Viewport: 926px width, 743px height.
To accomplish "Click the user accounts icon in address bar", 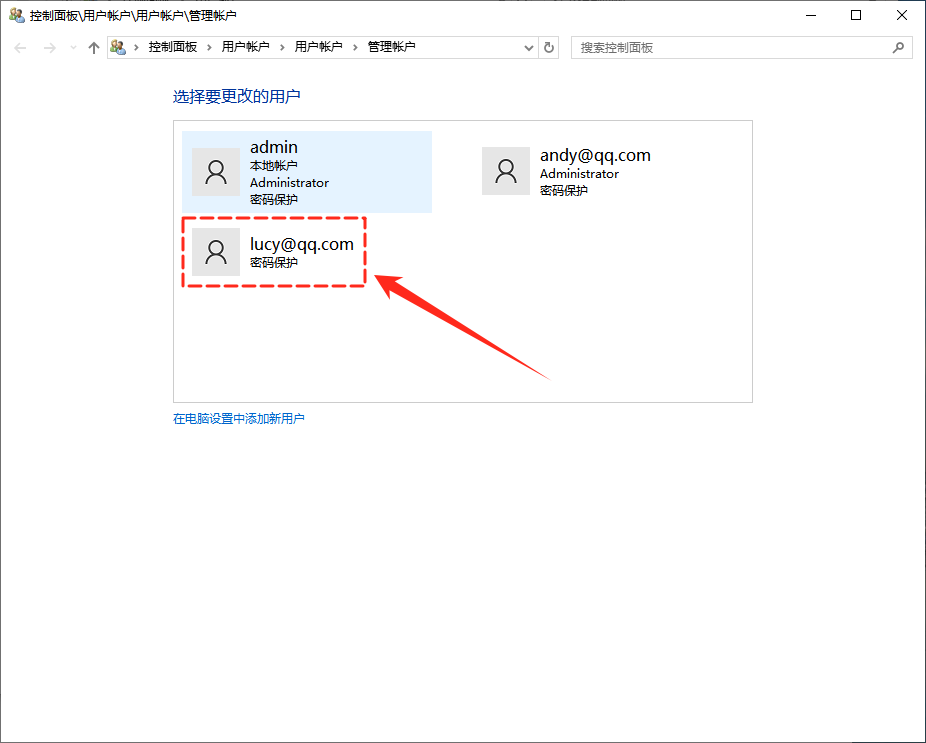I will [119, 47].
